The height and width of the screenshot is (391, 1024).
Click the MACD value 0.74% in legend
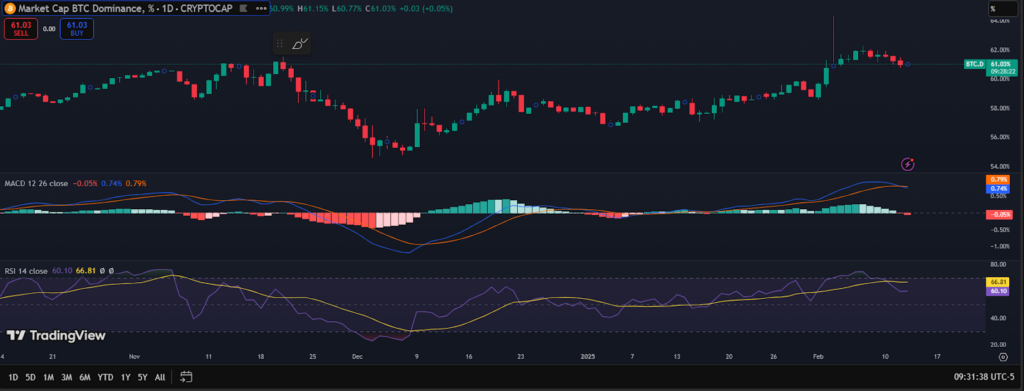tap(112, 183)
